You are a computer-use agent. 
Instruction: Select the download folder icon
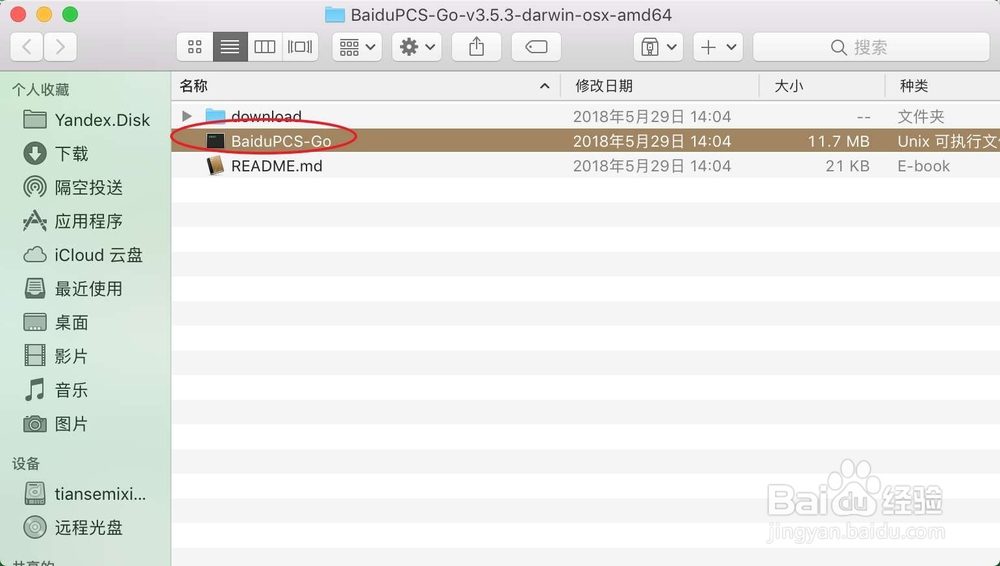pos(216,116)
